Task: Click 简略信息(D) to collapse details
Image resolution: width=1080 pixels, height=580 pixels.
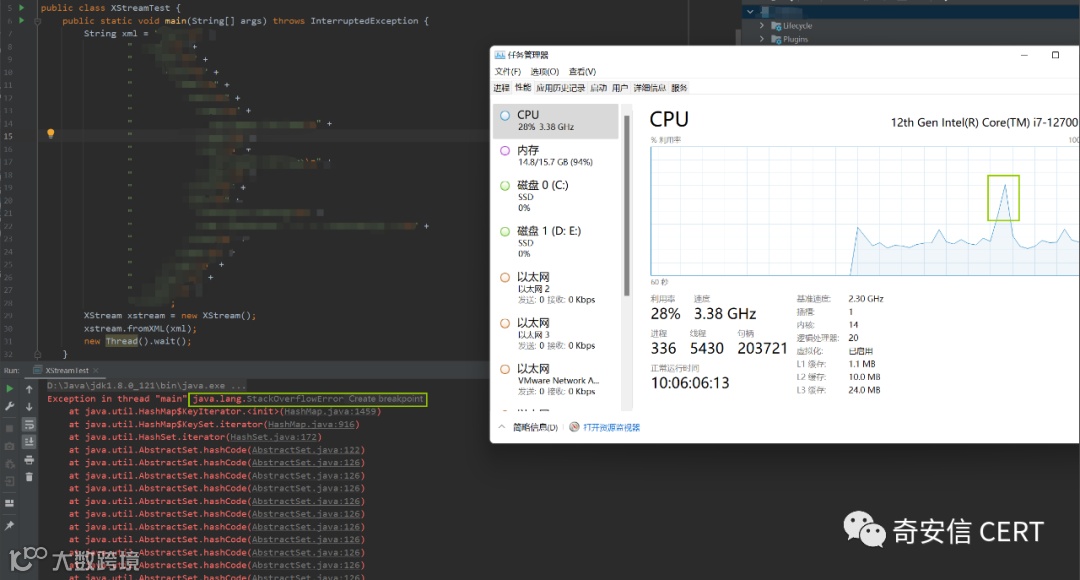Action: point(528,427)
